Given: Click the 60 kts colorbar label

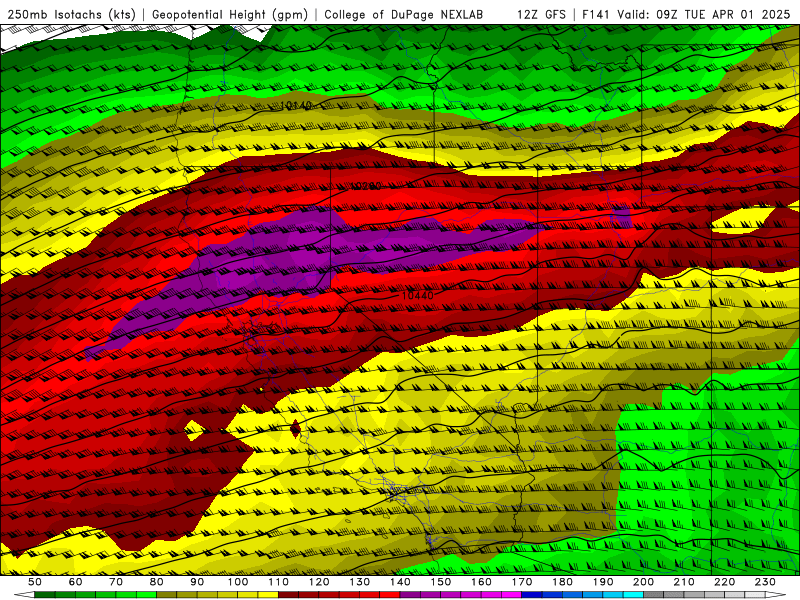Looking at the screenshot, I should pos(75,582).
